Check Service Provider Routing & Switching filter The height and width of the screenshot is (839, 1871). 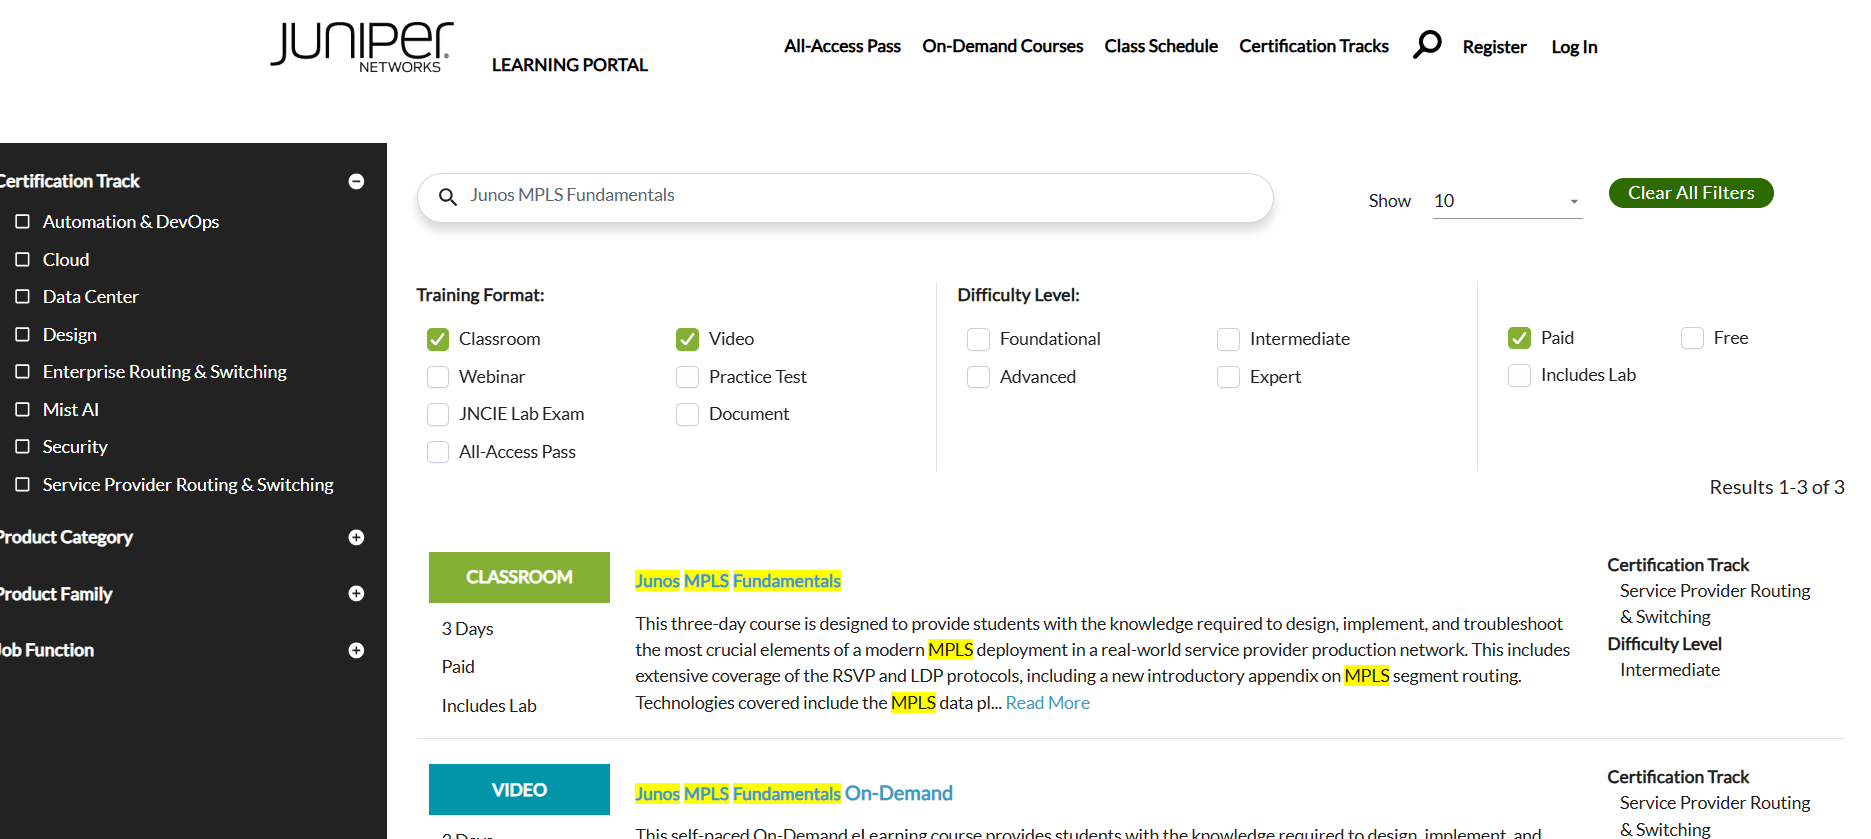(23, 484)
